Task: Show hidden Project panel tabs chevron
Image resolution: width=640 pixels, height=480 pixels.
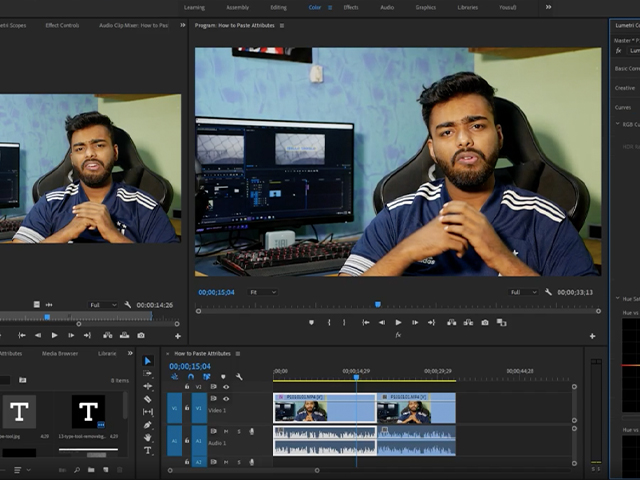Action: 130,353
